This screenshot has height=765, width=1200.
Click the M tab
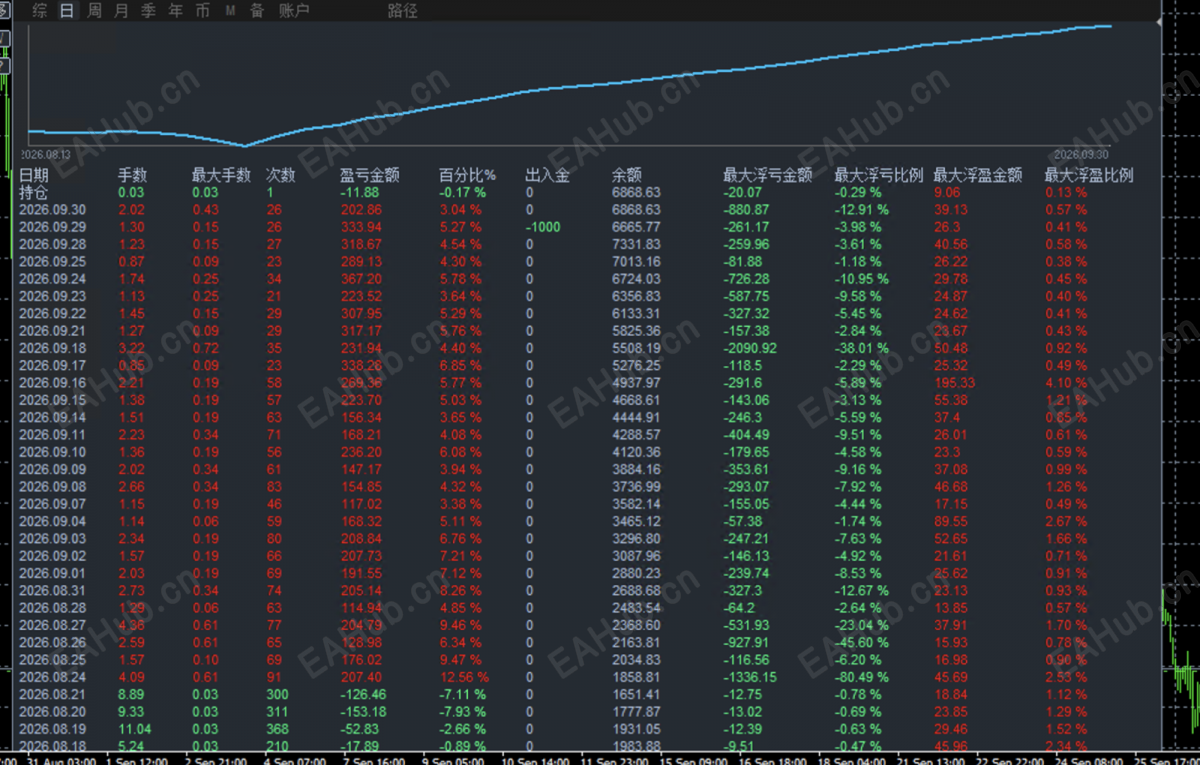click(230, 11)
